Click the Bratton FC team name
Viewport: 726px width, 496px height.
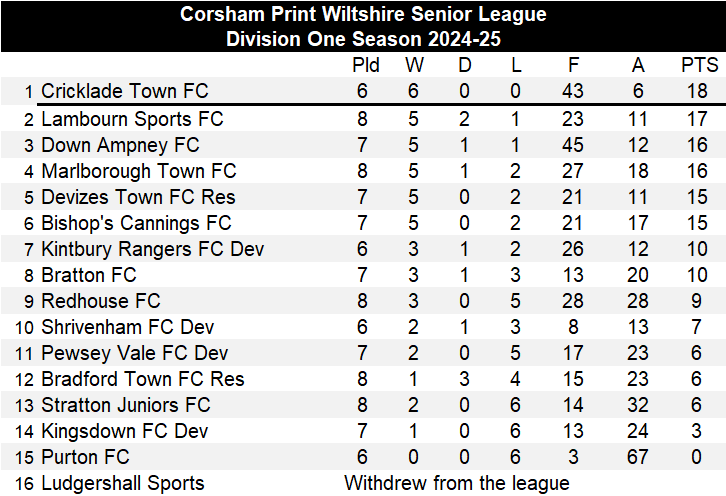[88, 275]
